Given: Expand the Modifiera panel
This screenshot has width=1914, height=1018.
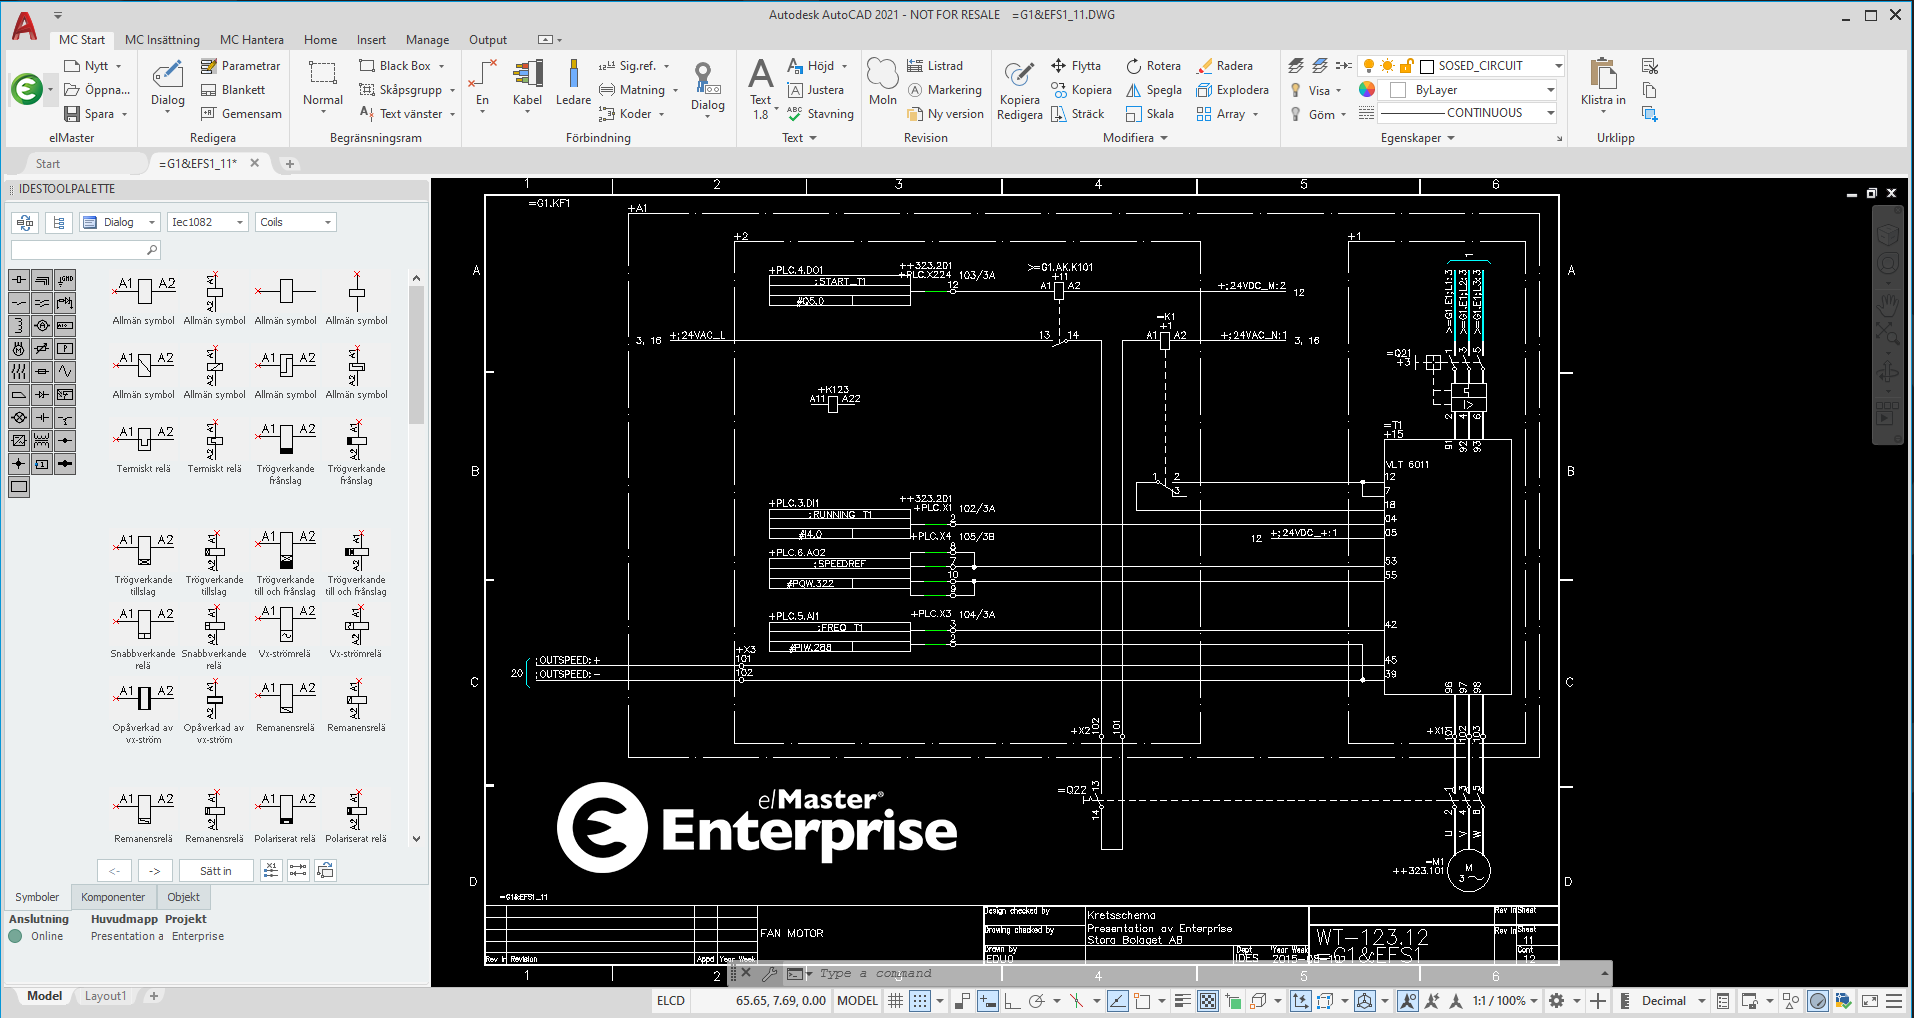Looking at the screenshot, I should click(x=1135, y=138).
